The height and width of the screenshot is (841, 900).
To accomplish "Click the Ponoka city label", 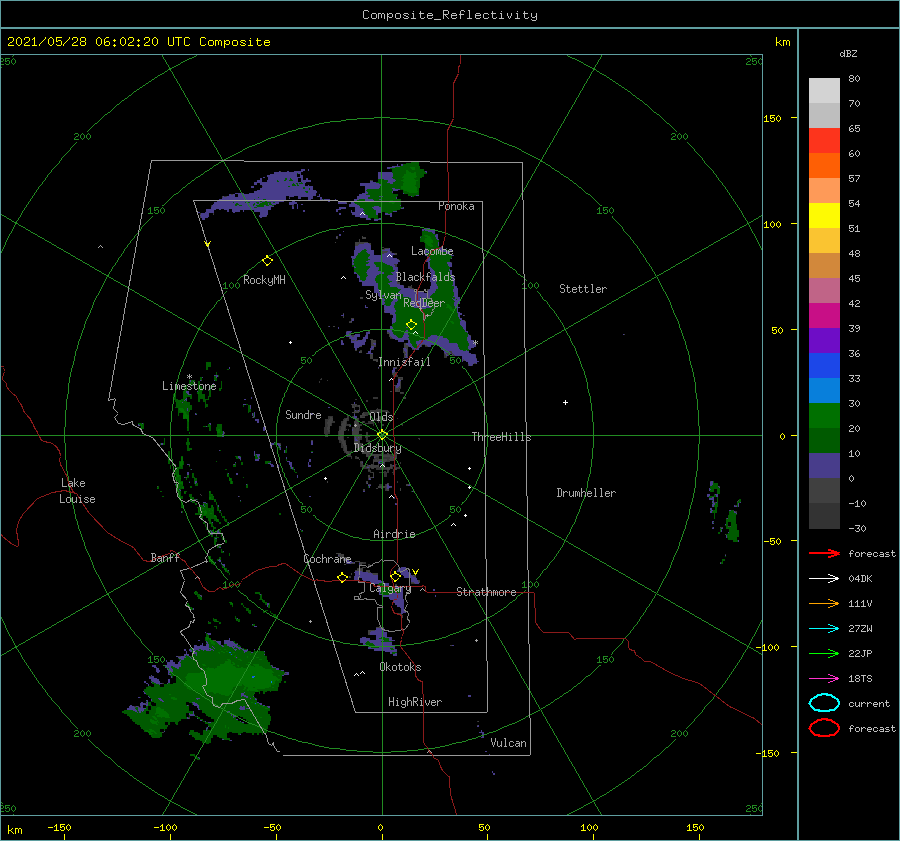I will tap(456, 206).
